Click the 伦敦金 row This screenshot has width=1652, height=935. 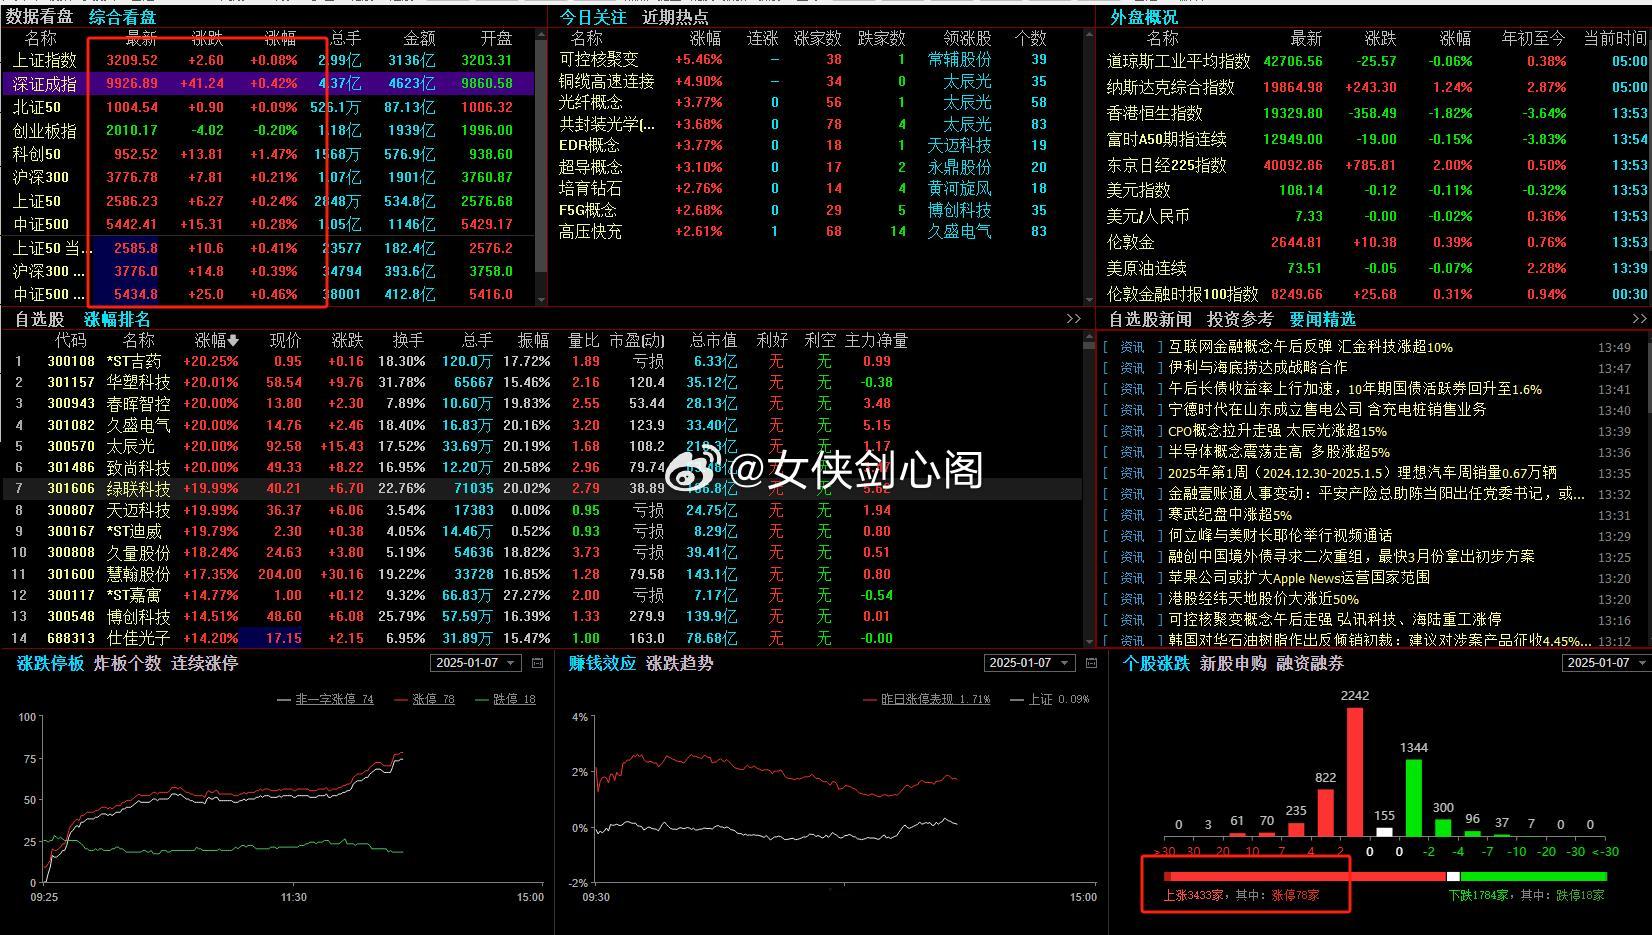point(1376,242)
